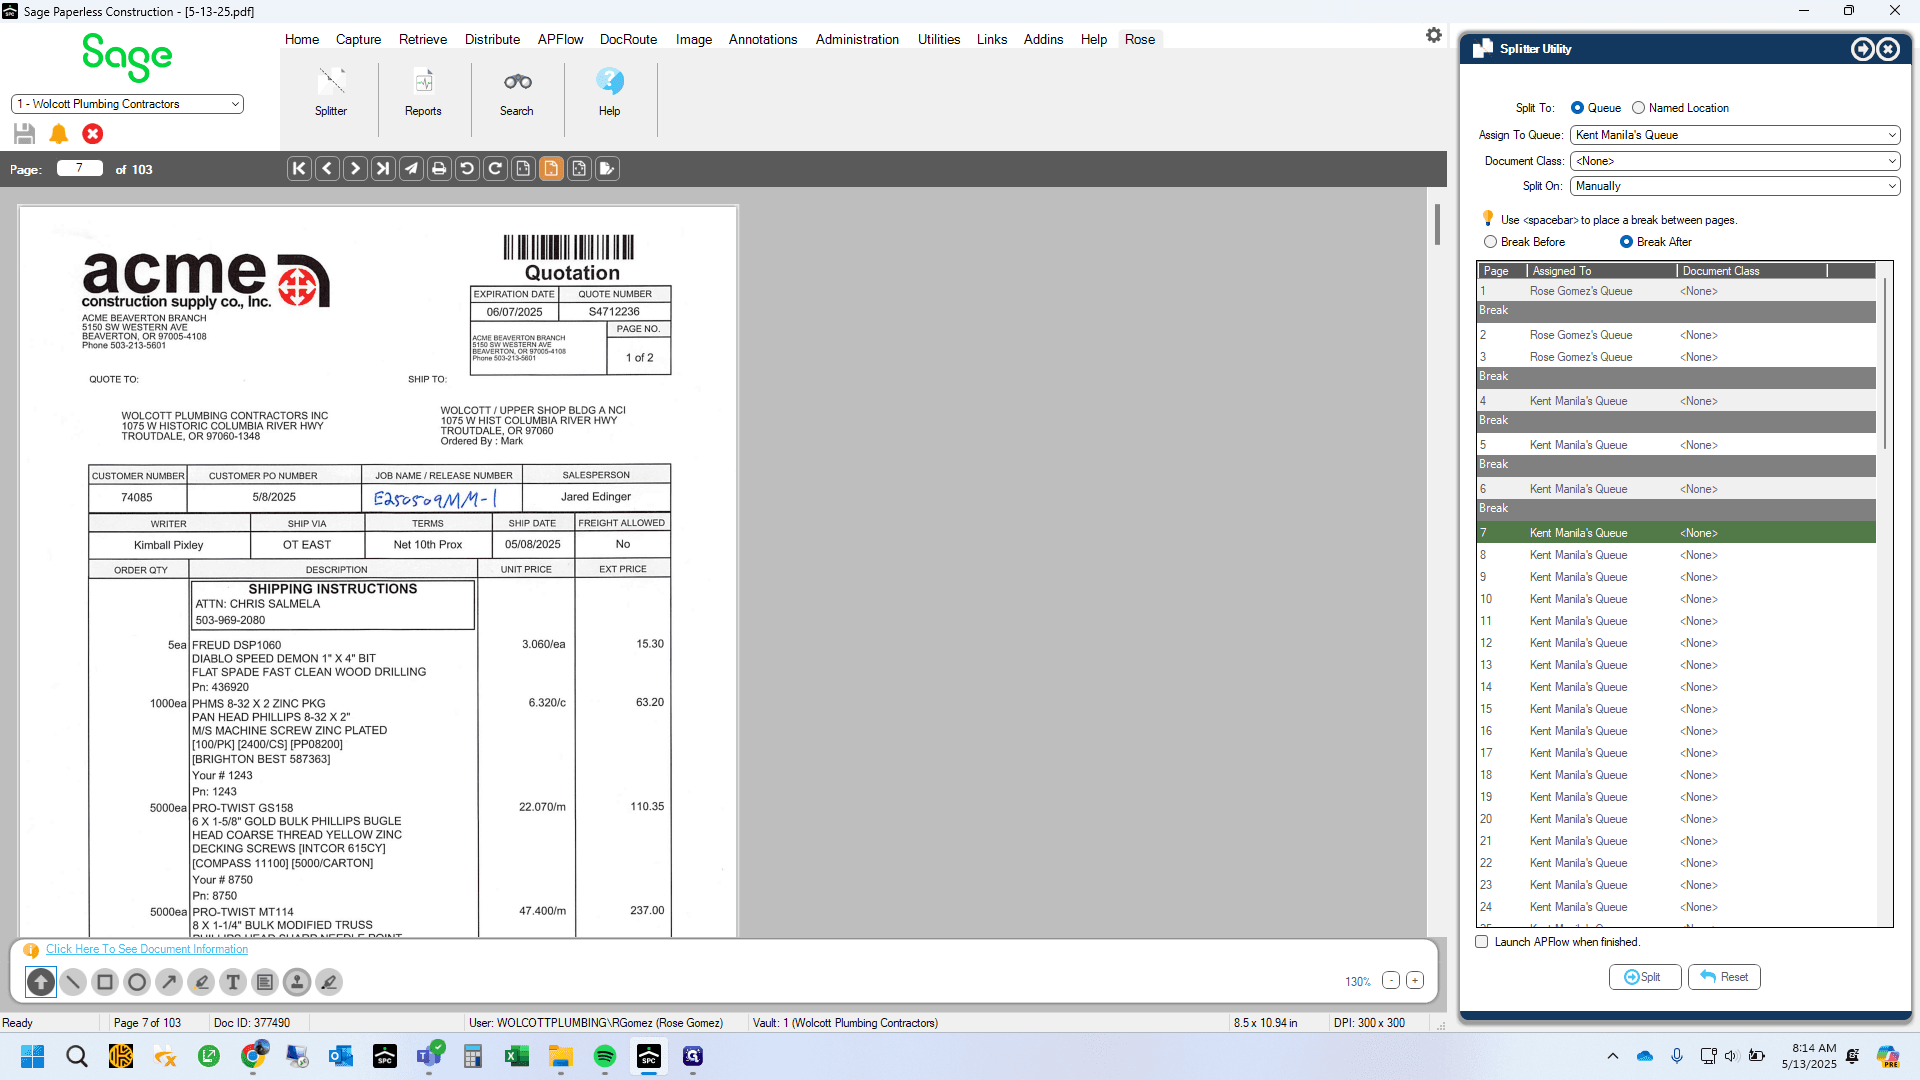
Task: Launch the Search binoculars tool
Action: pyautogui.click(x=517, y=92)
